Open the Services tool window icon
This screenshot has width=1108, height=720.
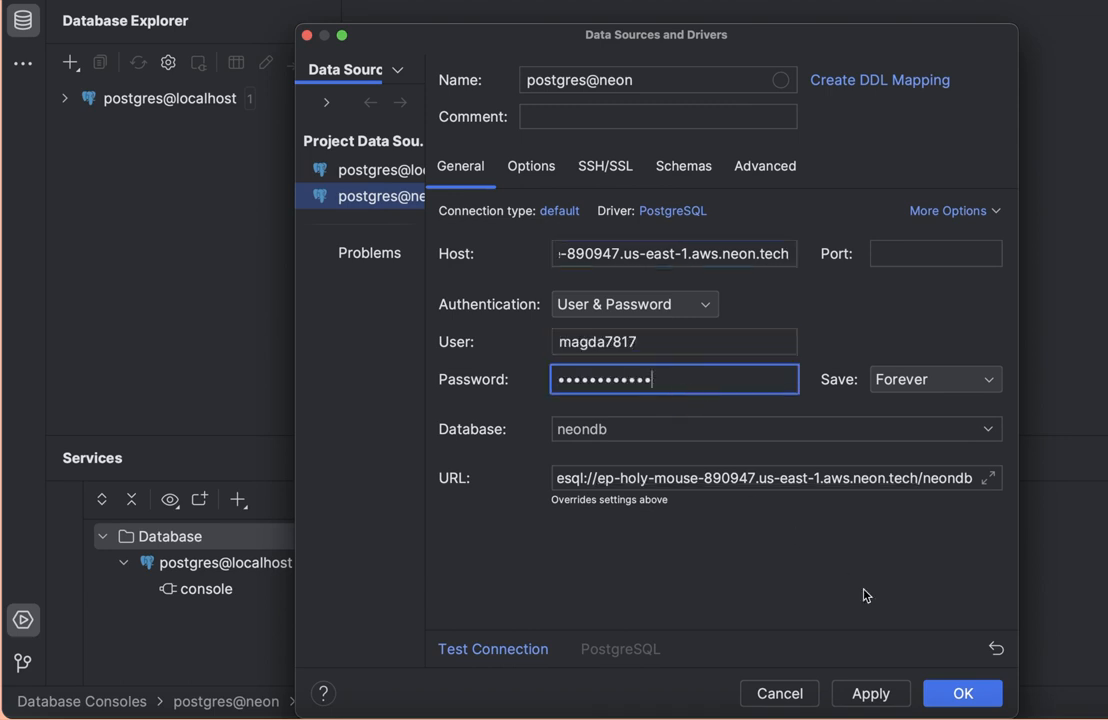click(x=23, y=620)
